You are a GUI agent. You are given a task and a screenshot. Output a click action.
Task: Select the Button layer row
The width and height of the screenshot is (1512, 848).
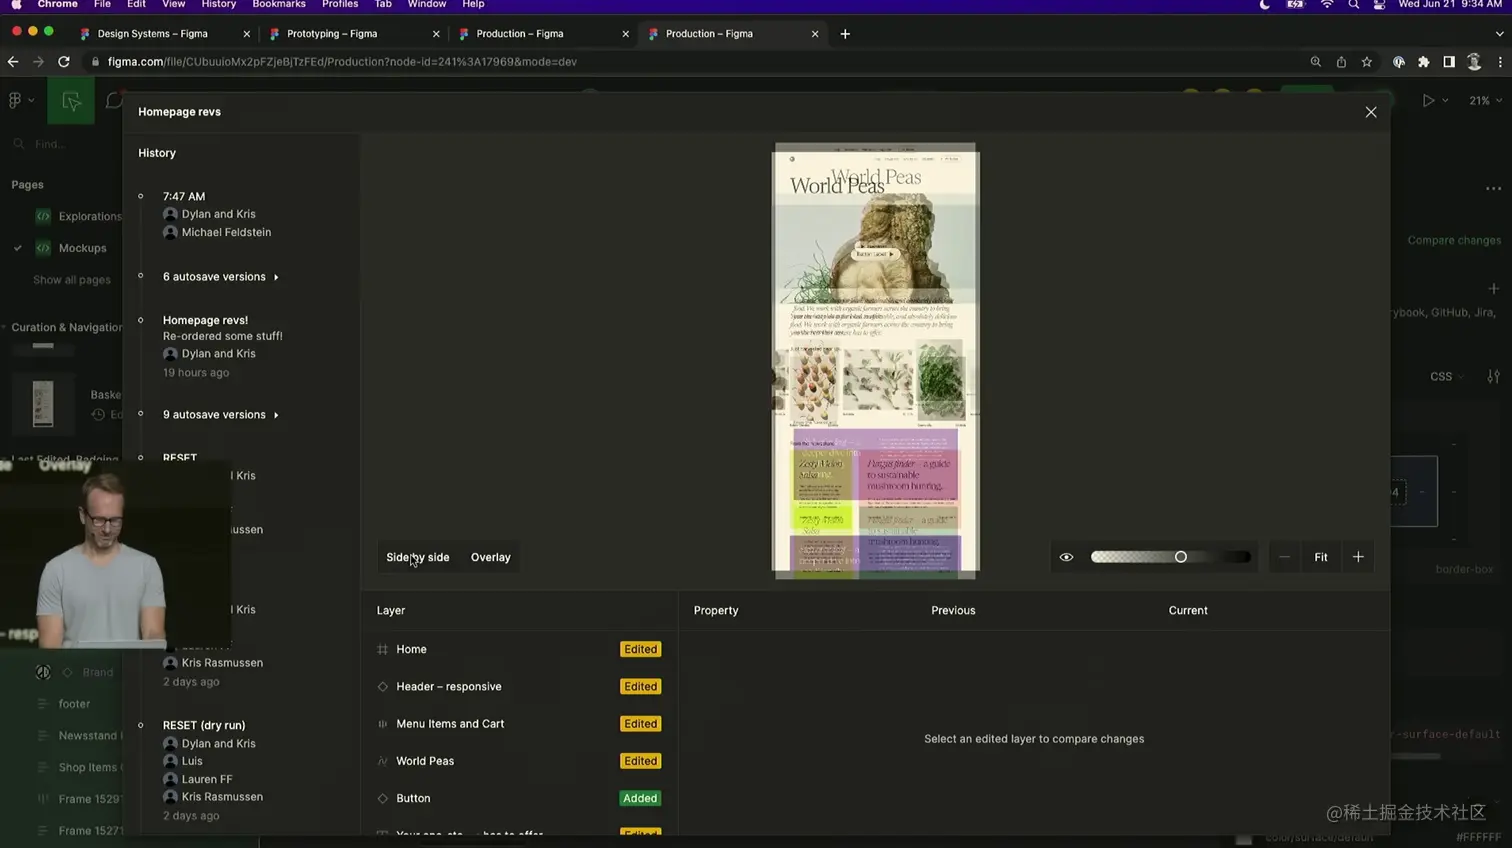(519, 798)
